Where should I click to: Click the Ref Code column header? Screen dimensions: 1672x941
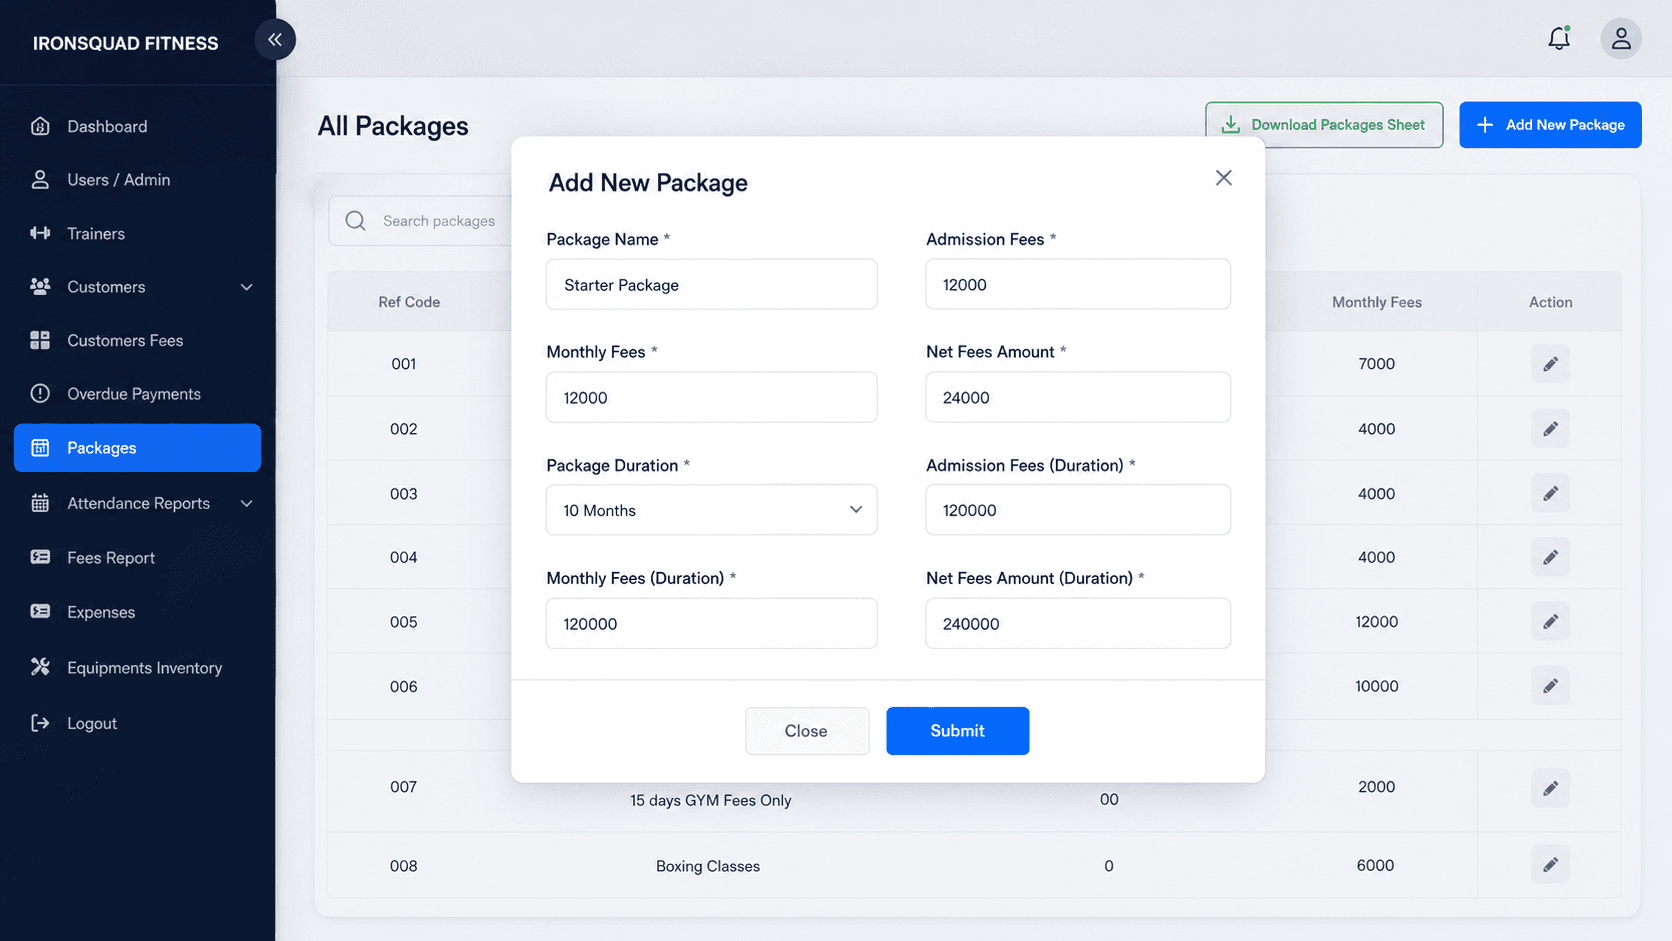point(409,302)
